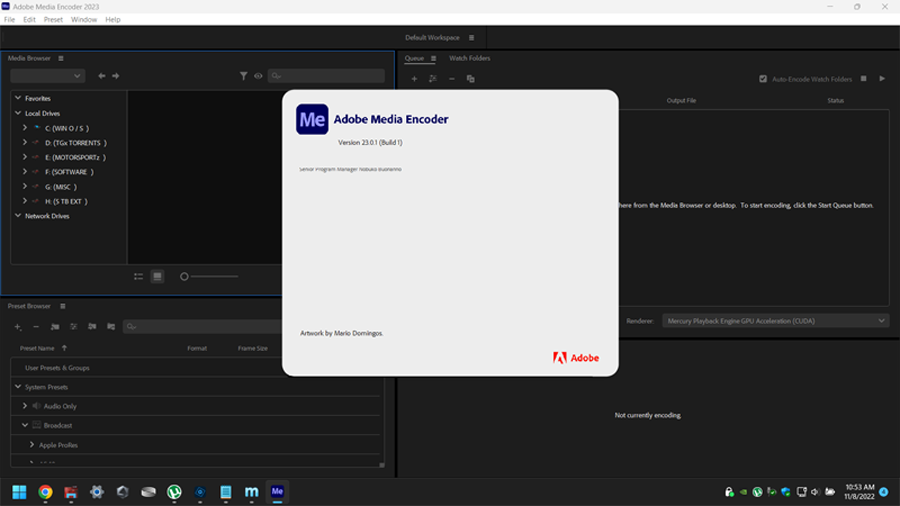Open the Media Browser file type filter
This screenshot has width=900, height=506.
click(243, 76)
